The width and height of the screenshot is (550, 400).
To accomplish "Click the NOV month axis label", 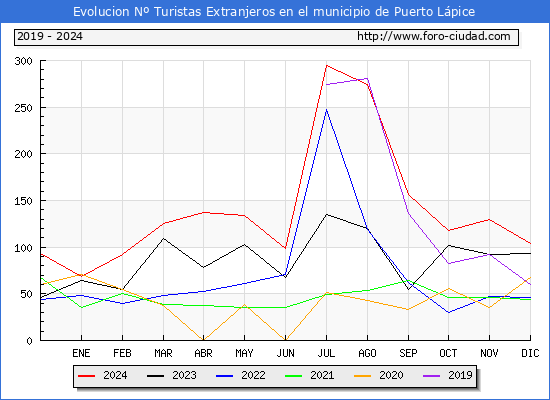I will [489, 353].
